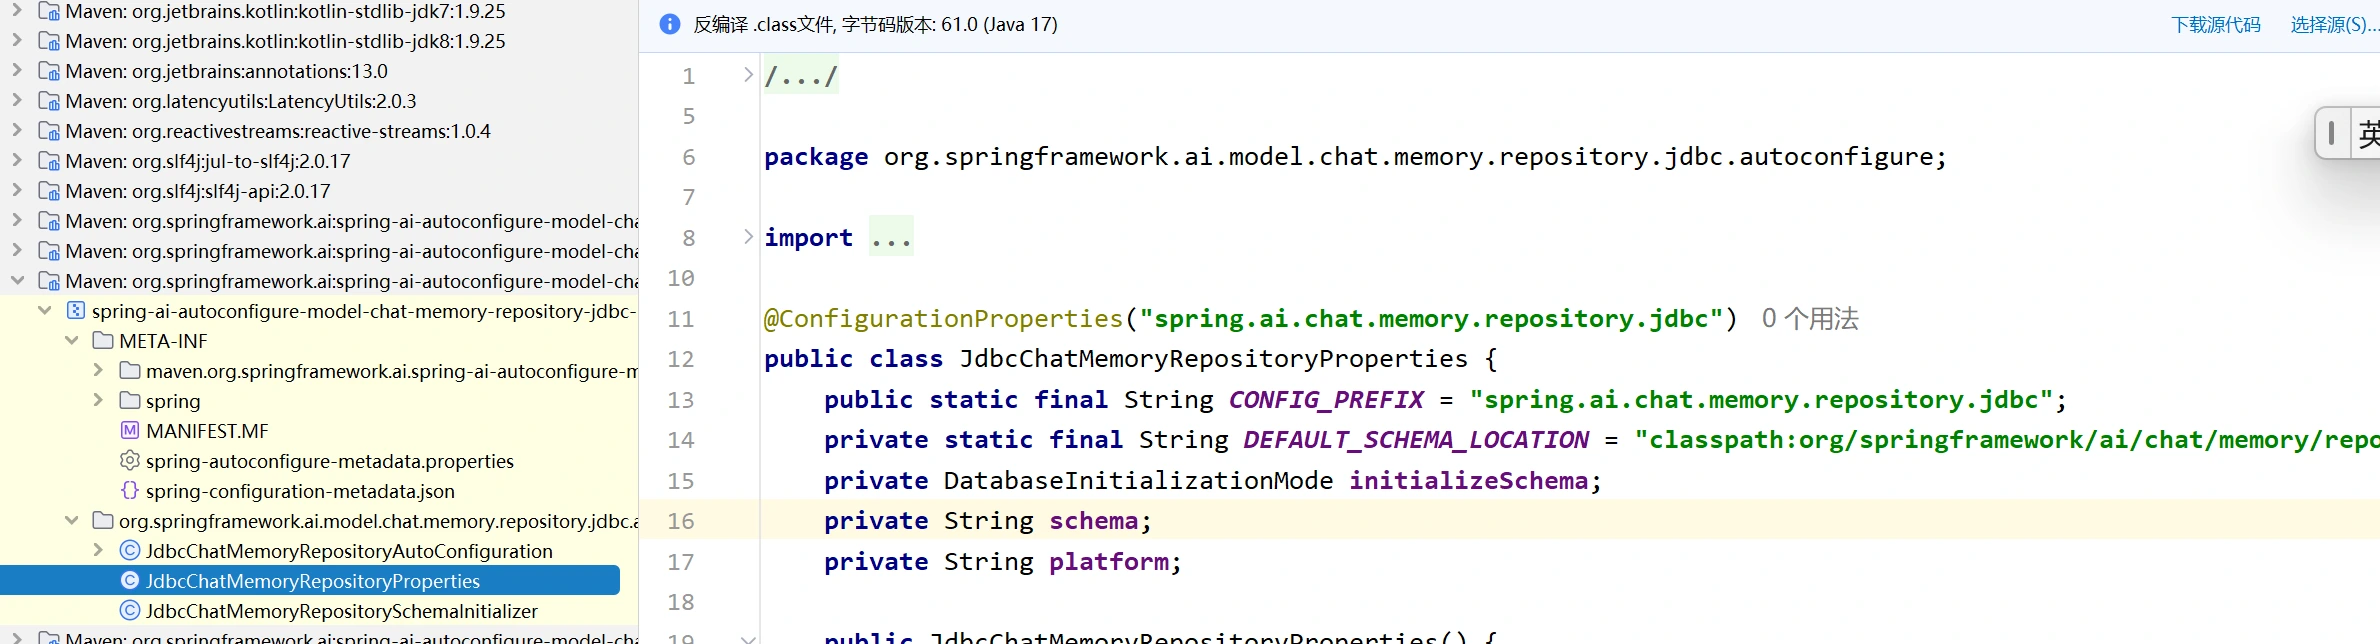
Task: Click the class icon of JdbcChatMemoryRepositoryProperties in the tree
Action: pyautogui.click(x=129, y=581)
